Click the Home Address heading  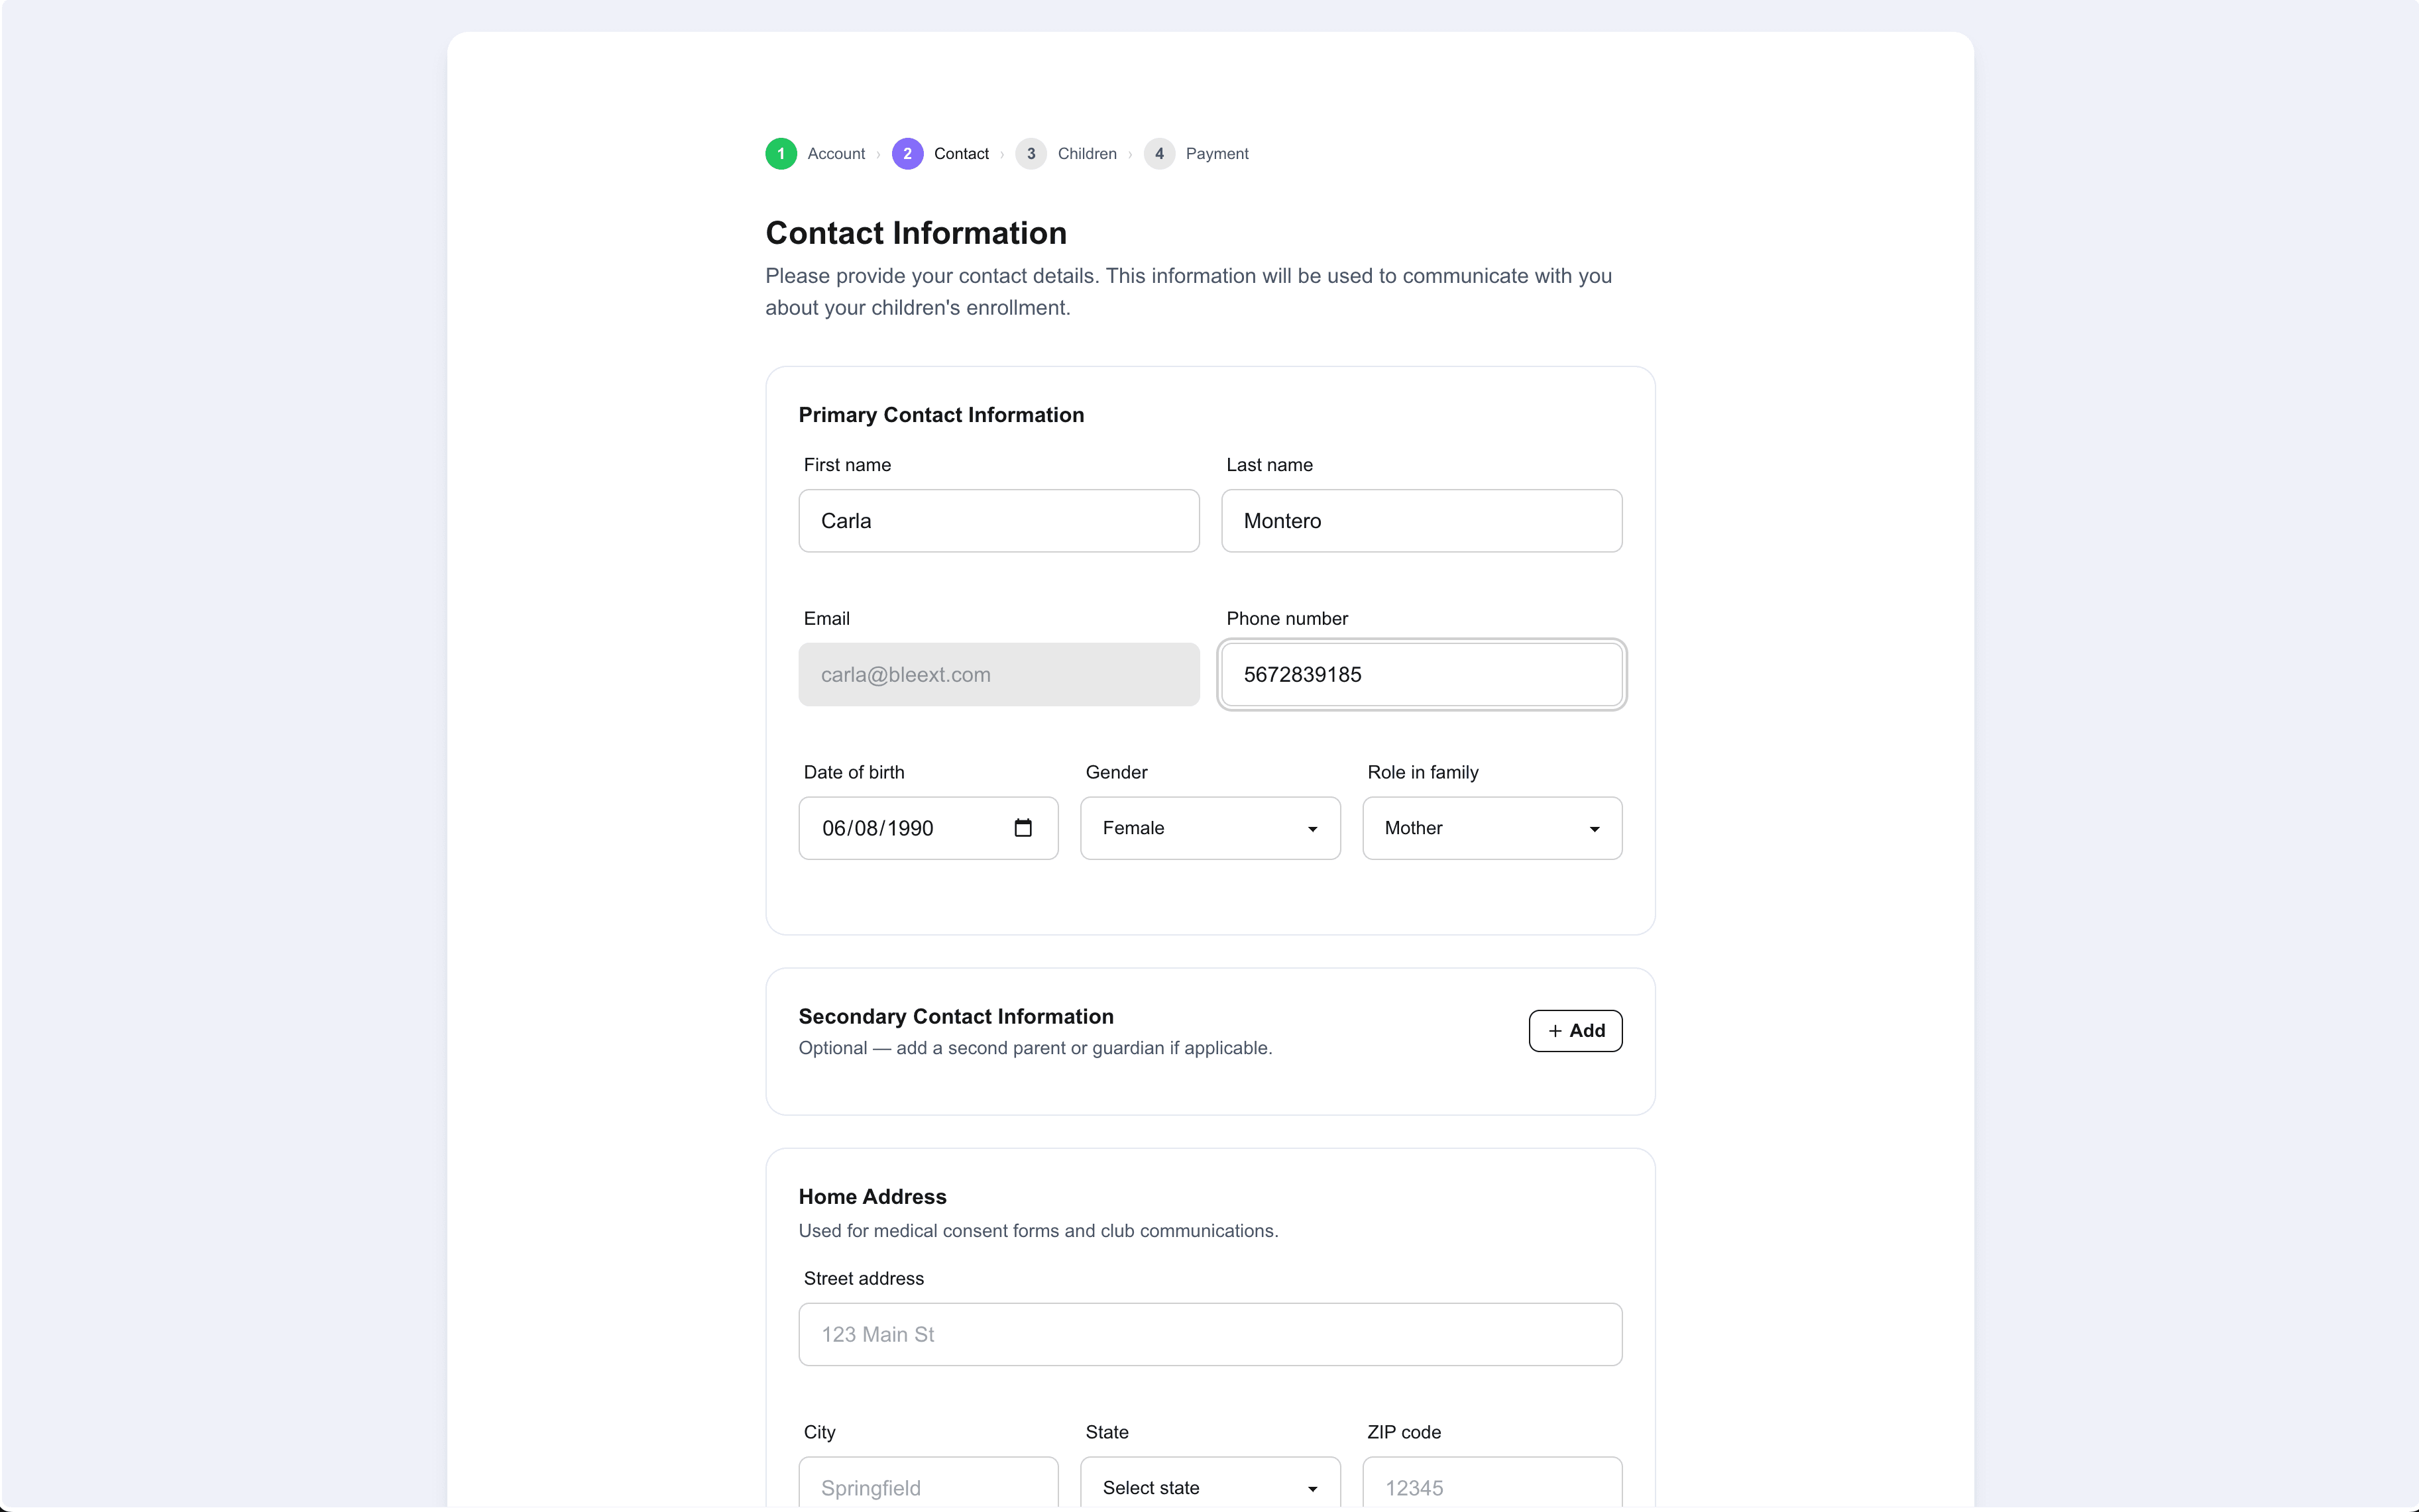(872, 1197)
